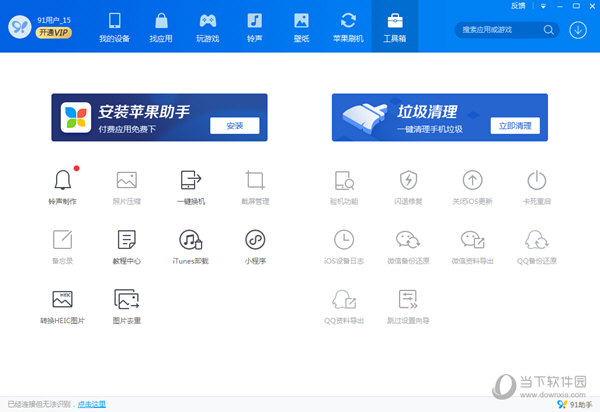Open the 小程序 mini program tool
This screenshot has width=600, height=412.
tap(255, 246)
